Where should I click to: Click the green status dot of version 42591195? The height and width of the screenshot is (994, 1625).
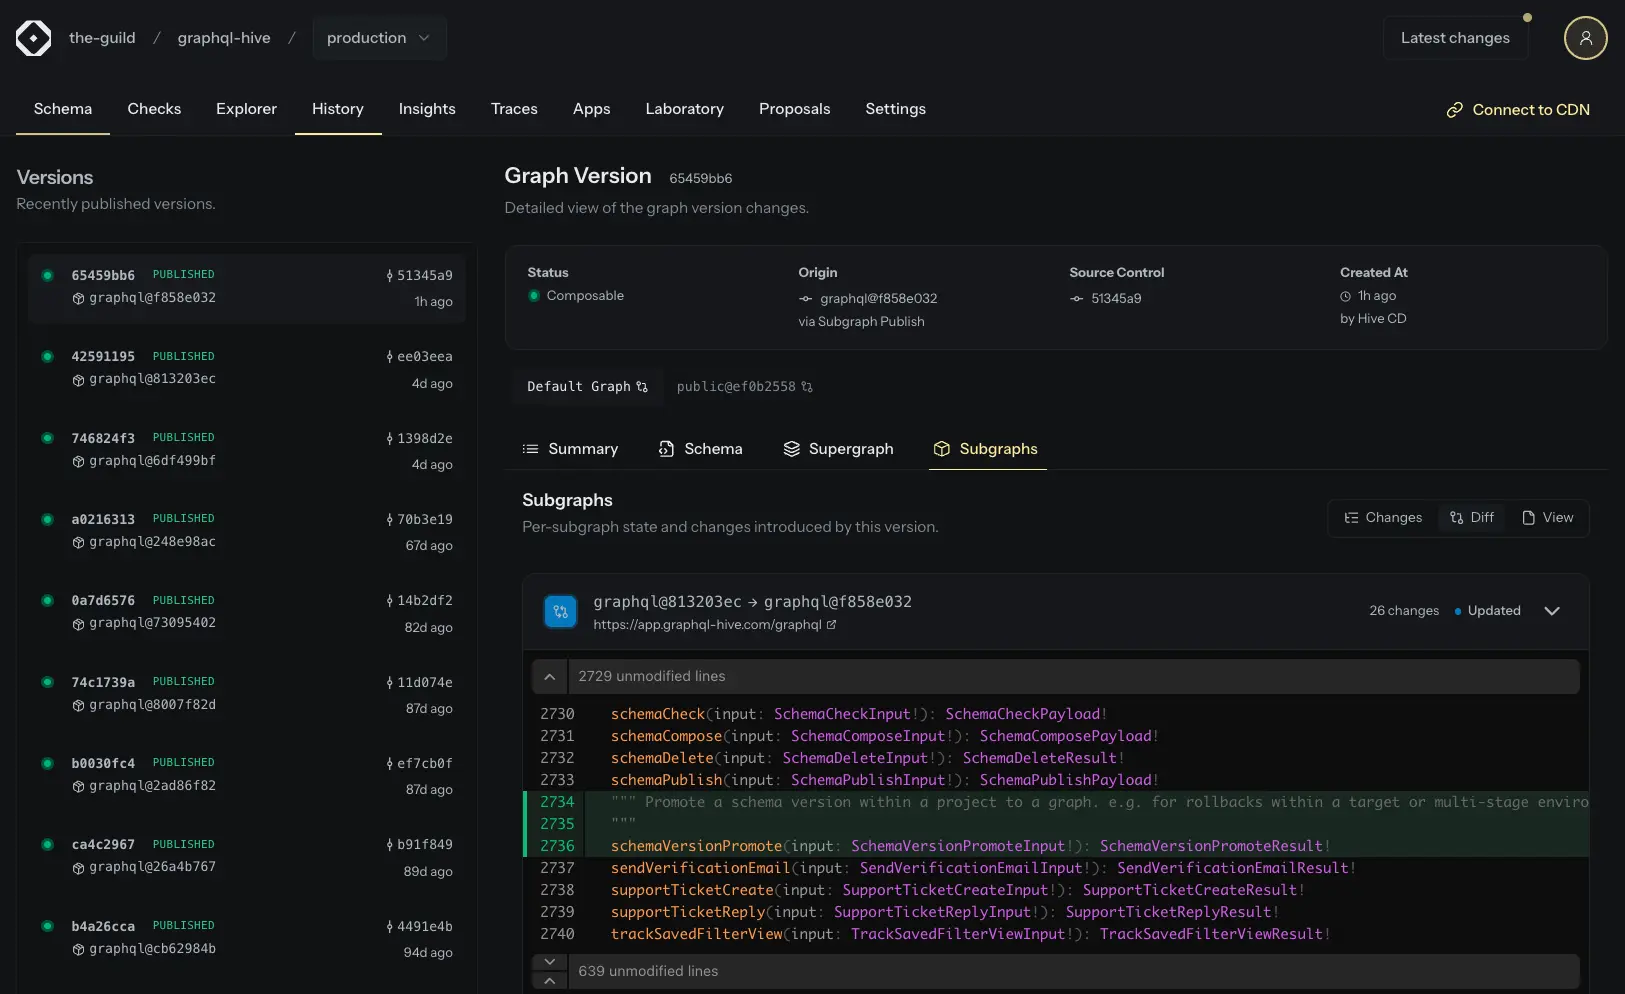tap(47, 356)
